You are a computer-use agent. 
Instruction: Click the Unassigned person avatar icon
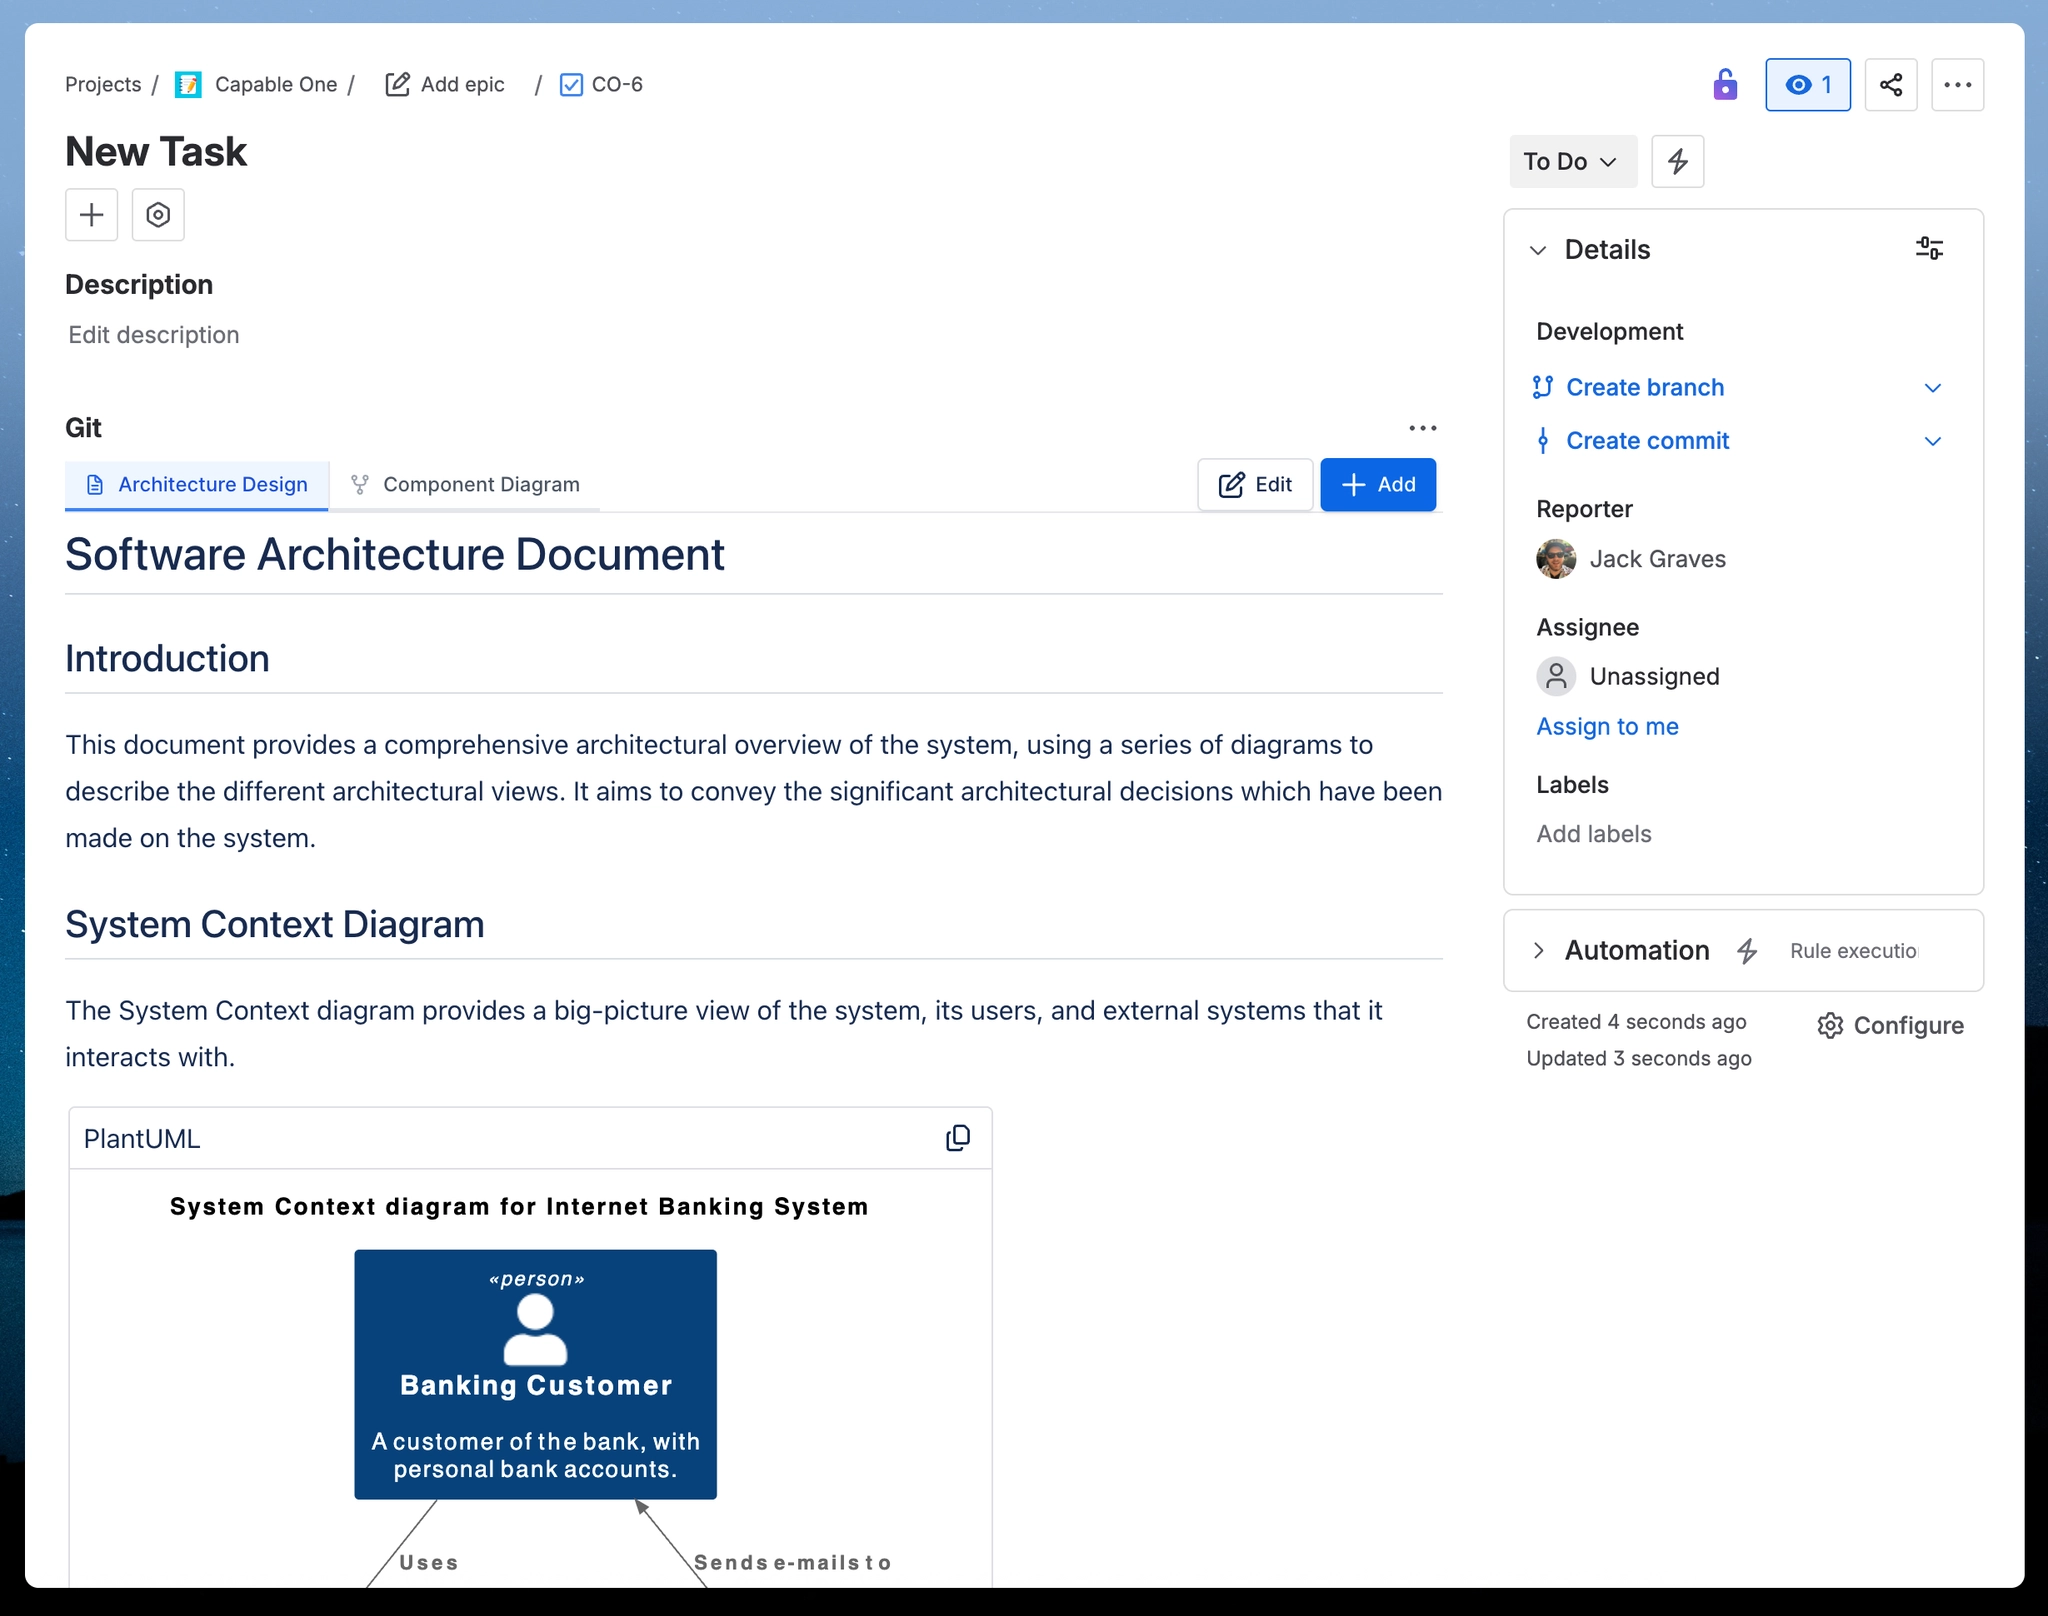tap(1556, 677)
